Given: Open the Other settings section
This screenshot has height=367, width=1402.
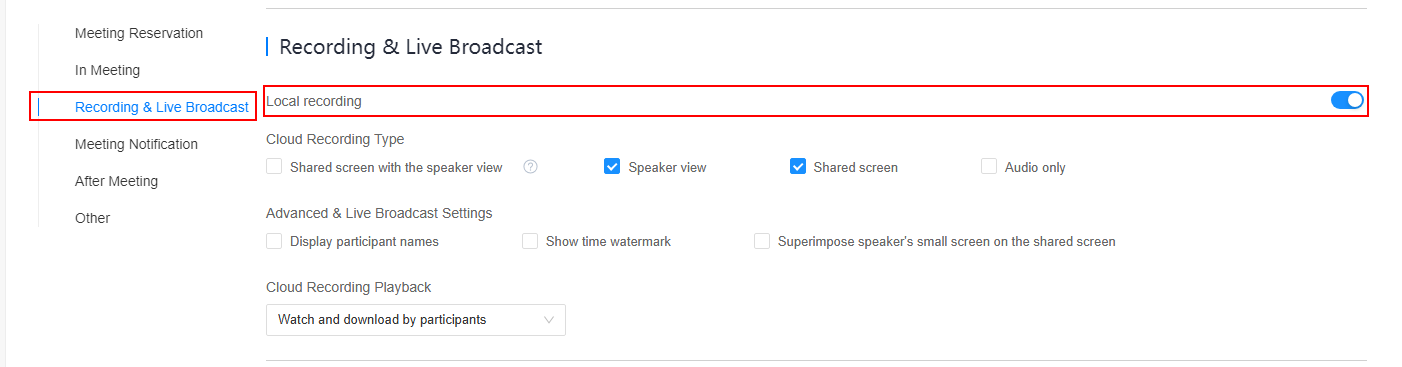Looking at the screenshot, I should tap(92, 218).
